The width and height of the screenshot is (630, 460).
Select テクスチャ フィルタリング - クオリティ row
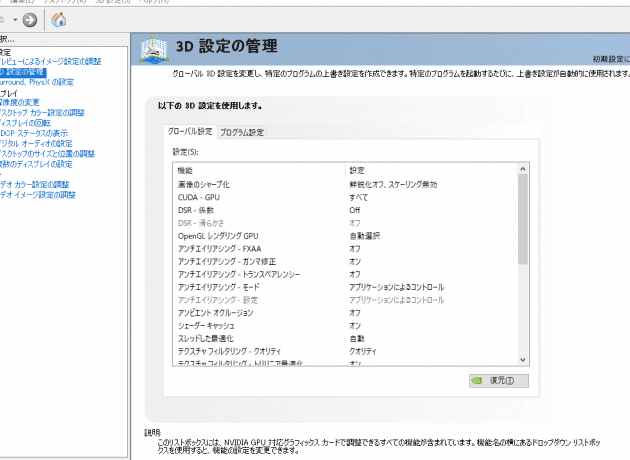tap(346, 352)
